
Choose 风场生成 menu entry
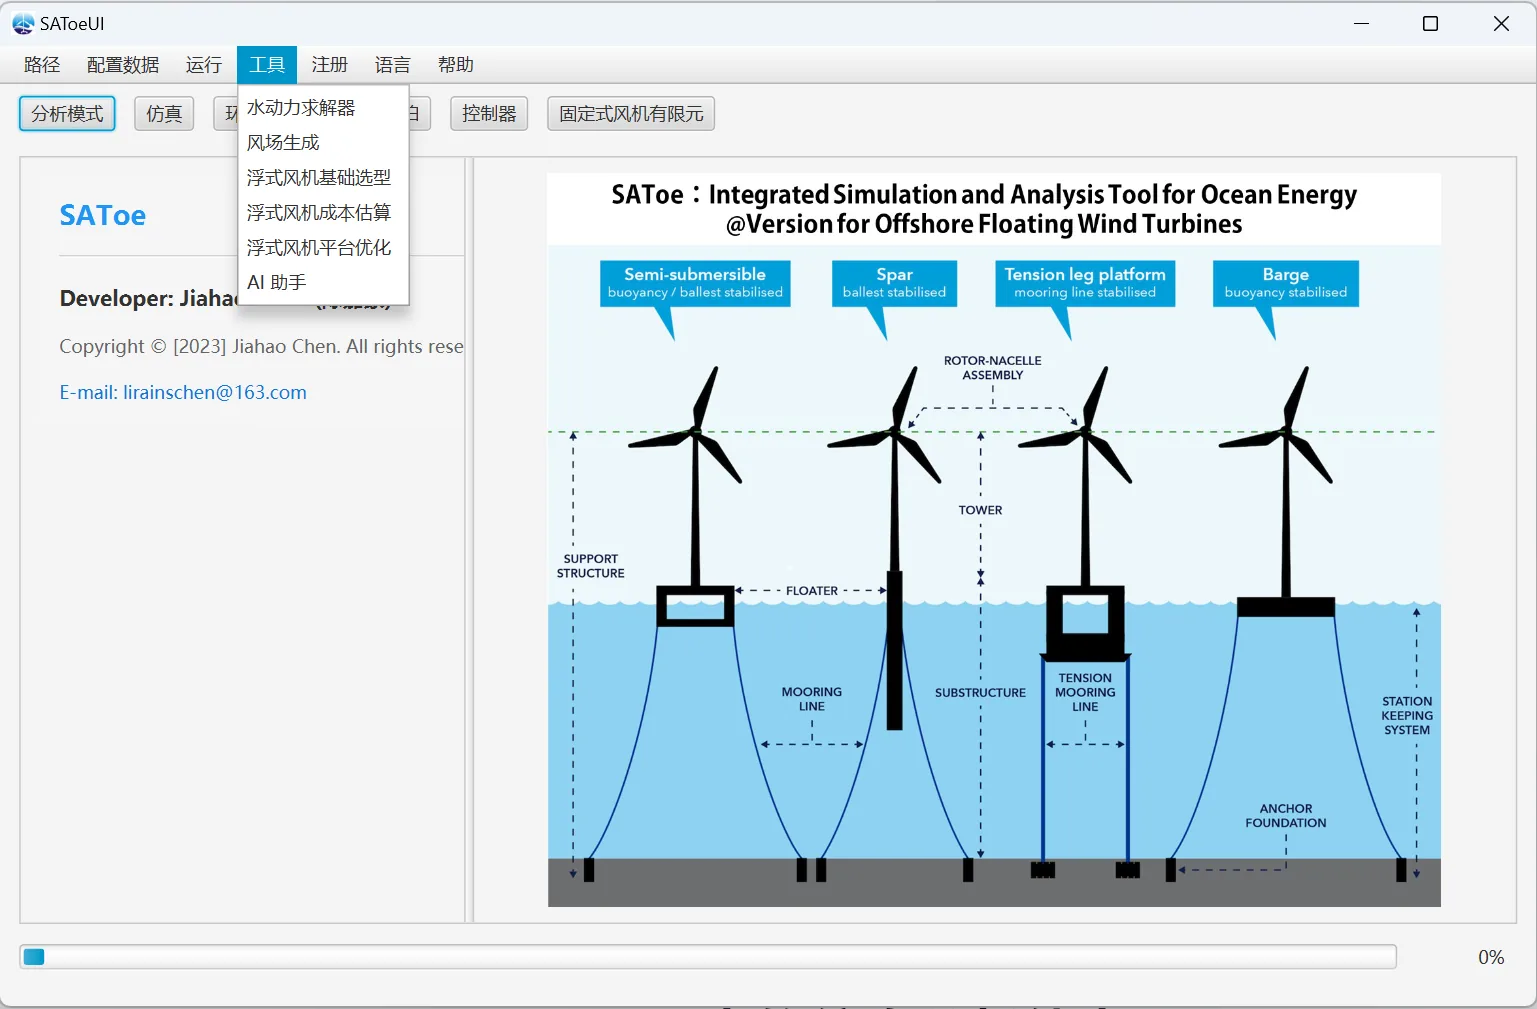pos(324,143)
